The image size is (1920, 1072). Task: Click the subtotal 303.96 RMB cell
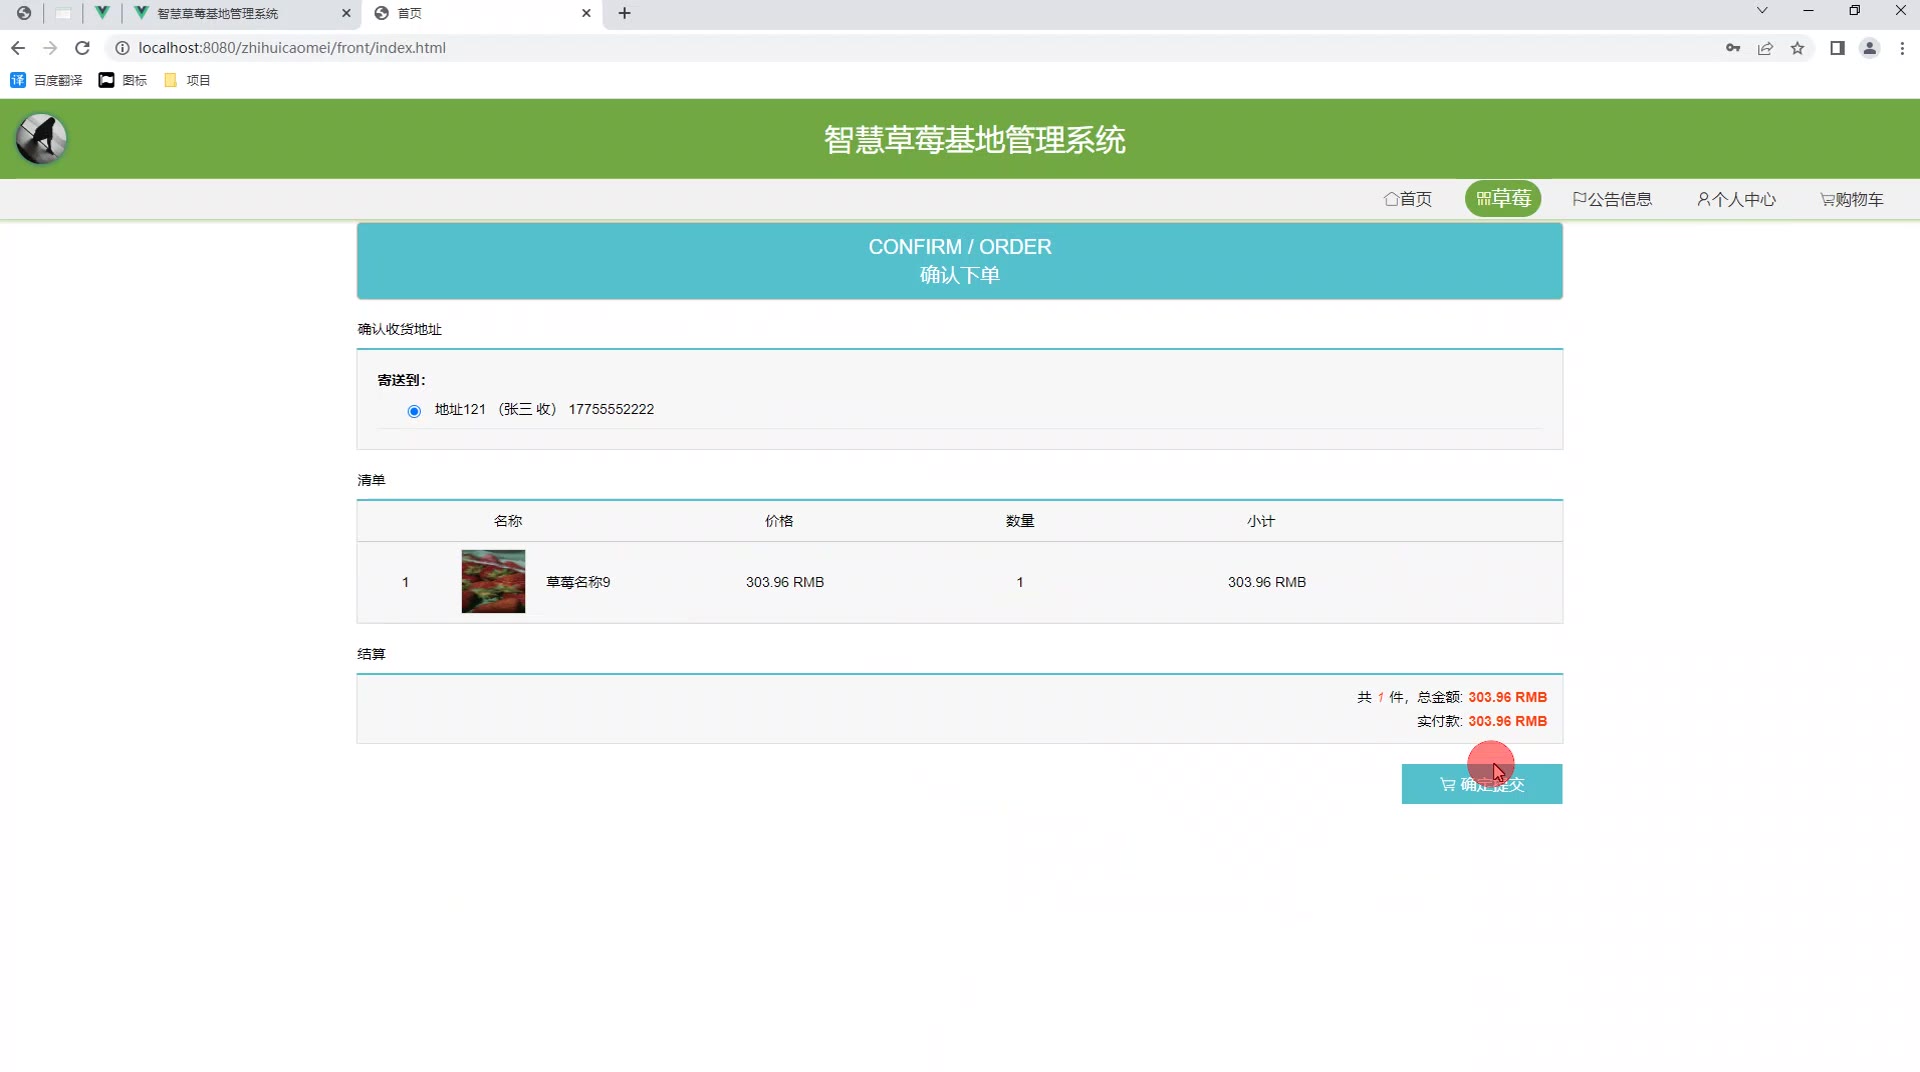(x=1267, y=582)
